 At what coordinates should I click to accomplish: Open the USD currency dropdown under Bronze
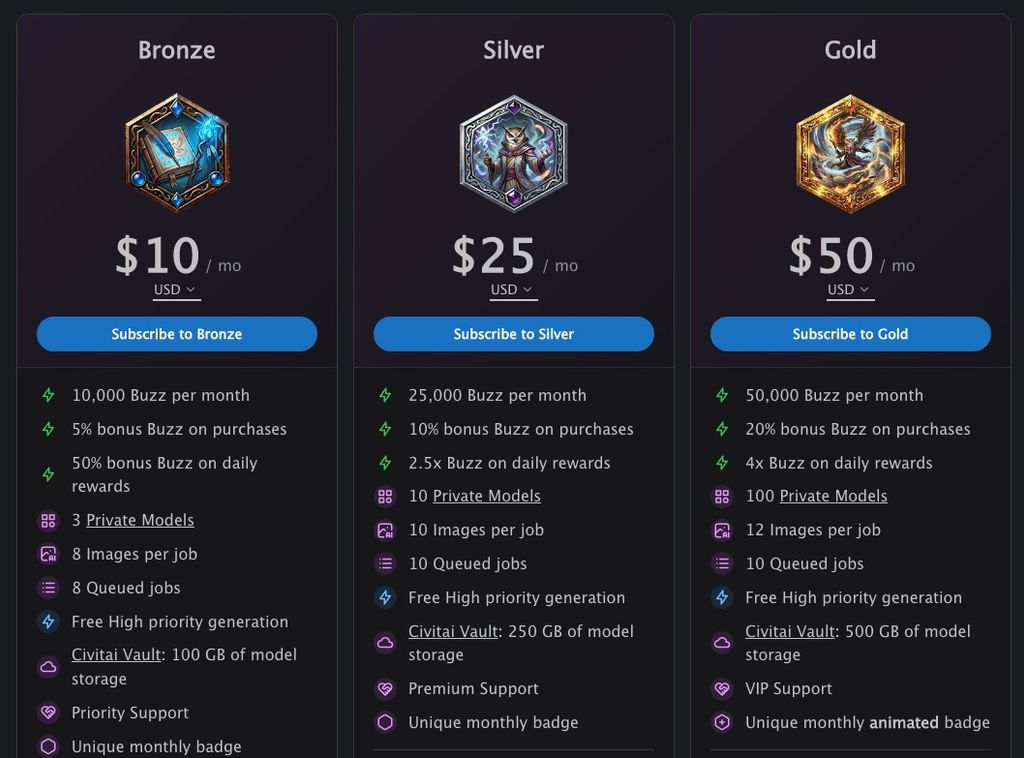tap(176, 290)
